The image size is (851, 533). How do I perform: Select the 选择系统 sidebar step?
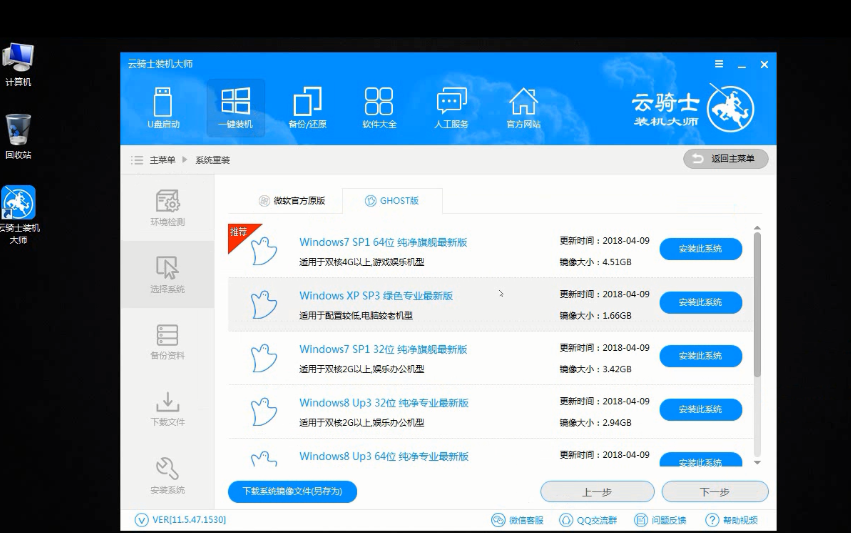[167, 275]
